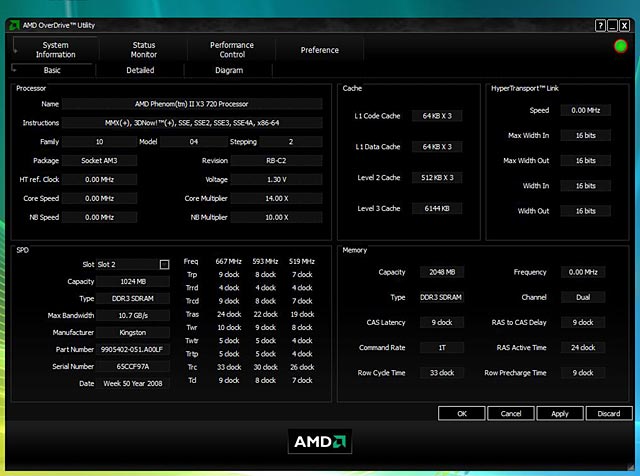Image resolution: width=640 pixels, height=476 pixels.
Task: Click the Package field Socket AM3
Action: pyautogui.click(x=99, y=161)
